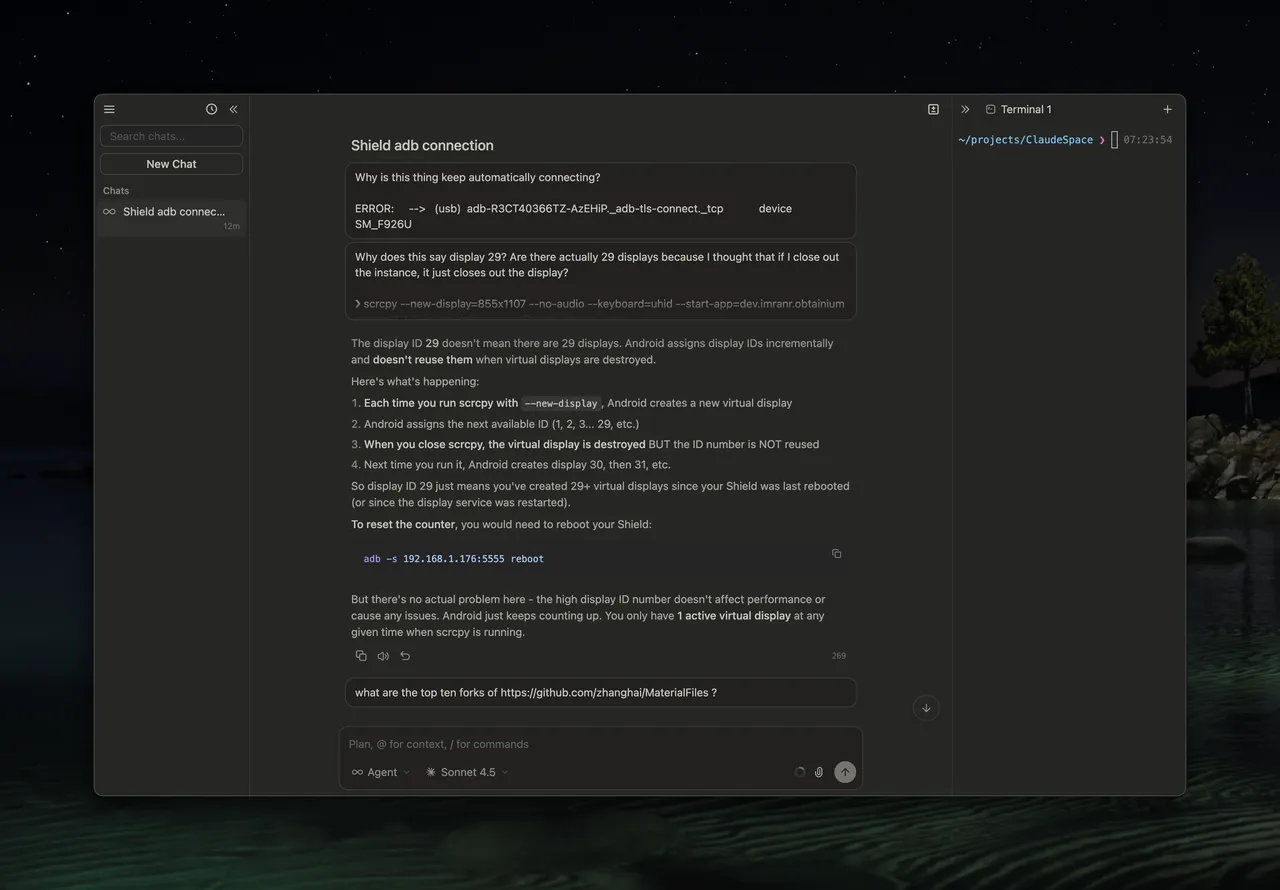1280x890 pixels.
Task: Select the Terminal 1 tab
Action: pyautogui.click(x=1019, y=109)
